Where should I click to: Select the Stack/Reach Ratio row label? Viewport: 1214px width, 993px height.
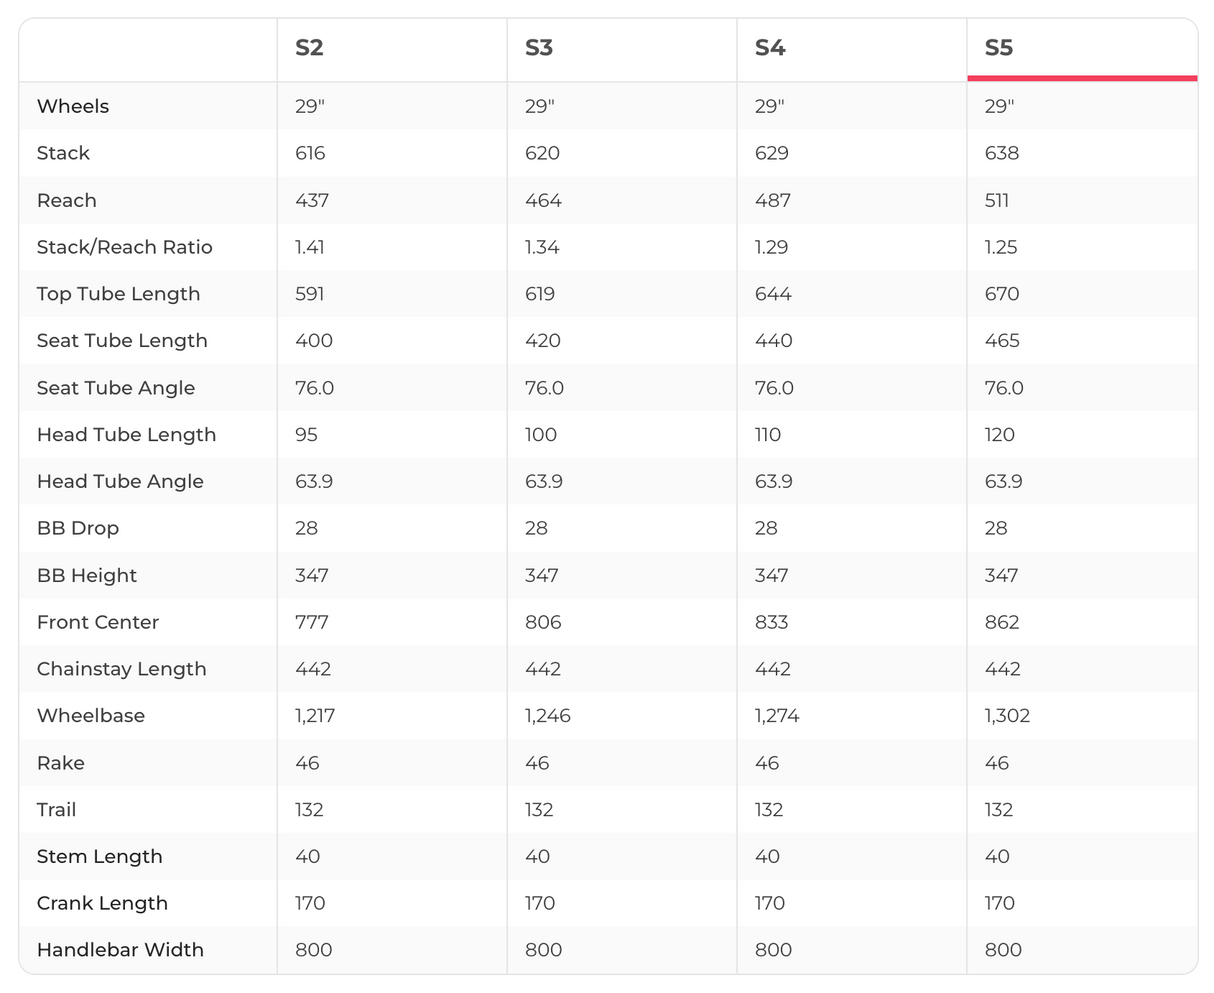click(125, 247)
